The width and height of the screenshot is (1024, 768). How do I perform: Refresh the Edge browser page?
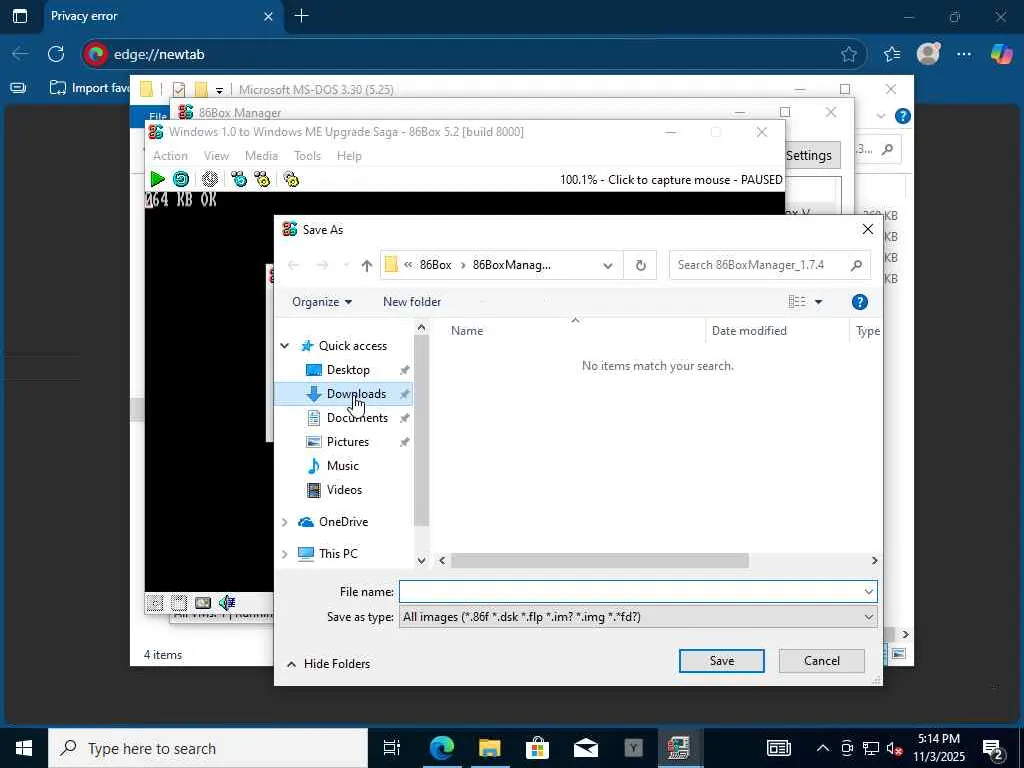[x=56, y=54]
